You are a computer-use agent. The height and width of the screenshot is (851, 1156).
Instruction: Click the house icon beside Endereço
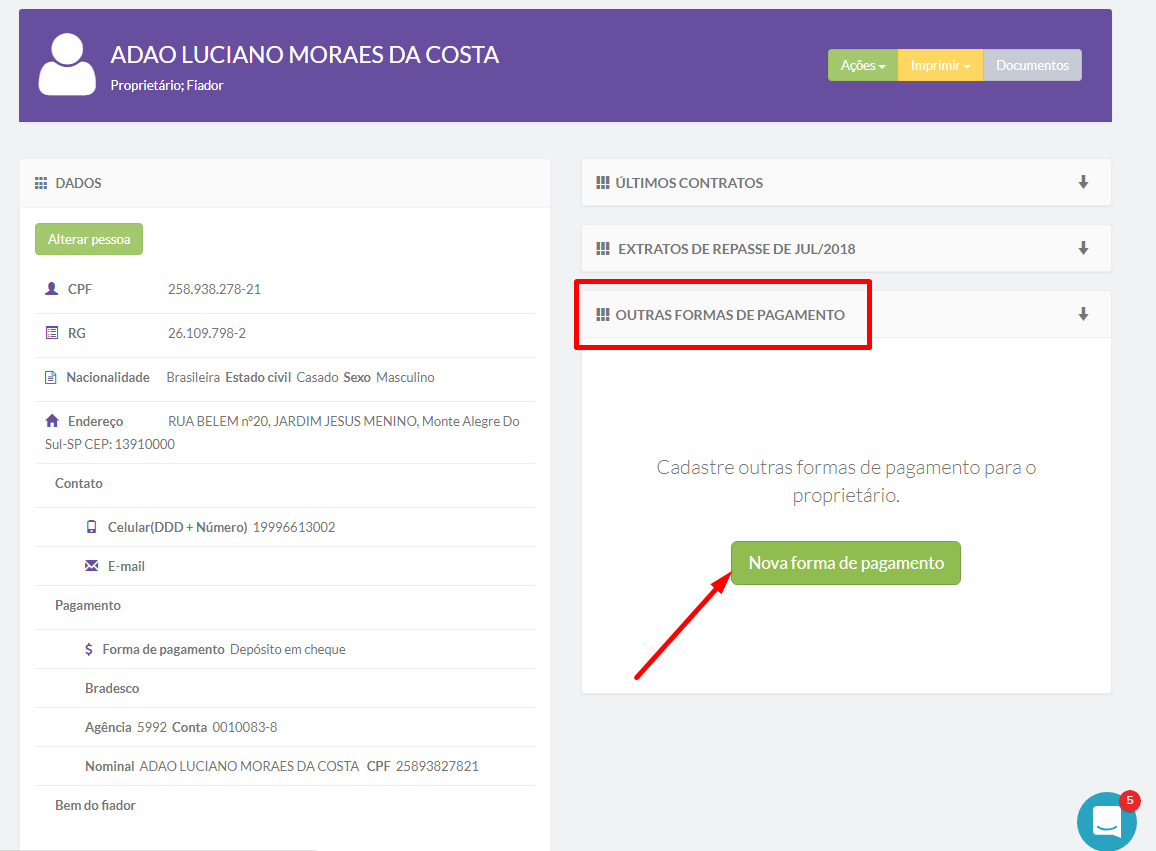click(52, 421)
